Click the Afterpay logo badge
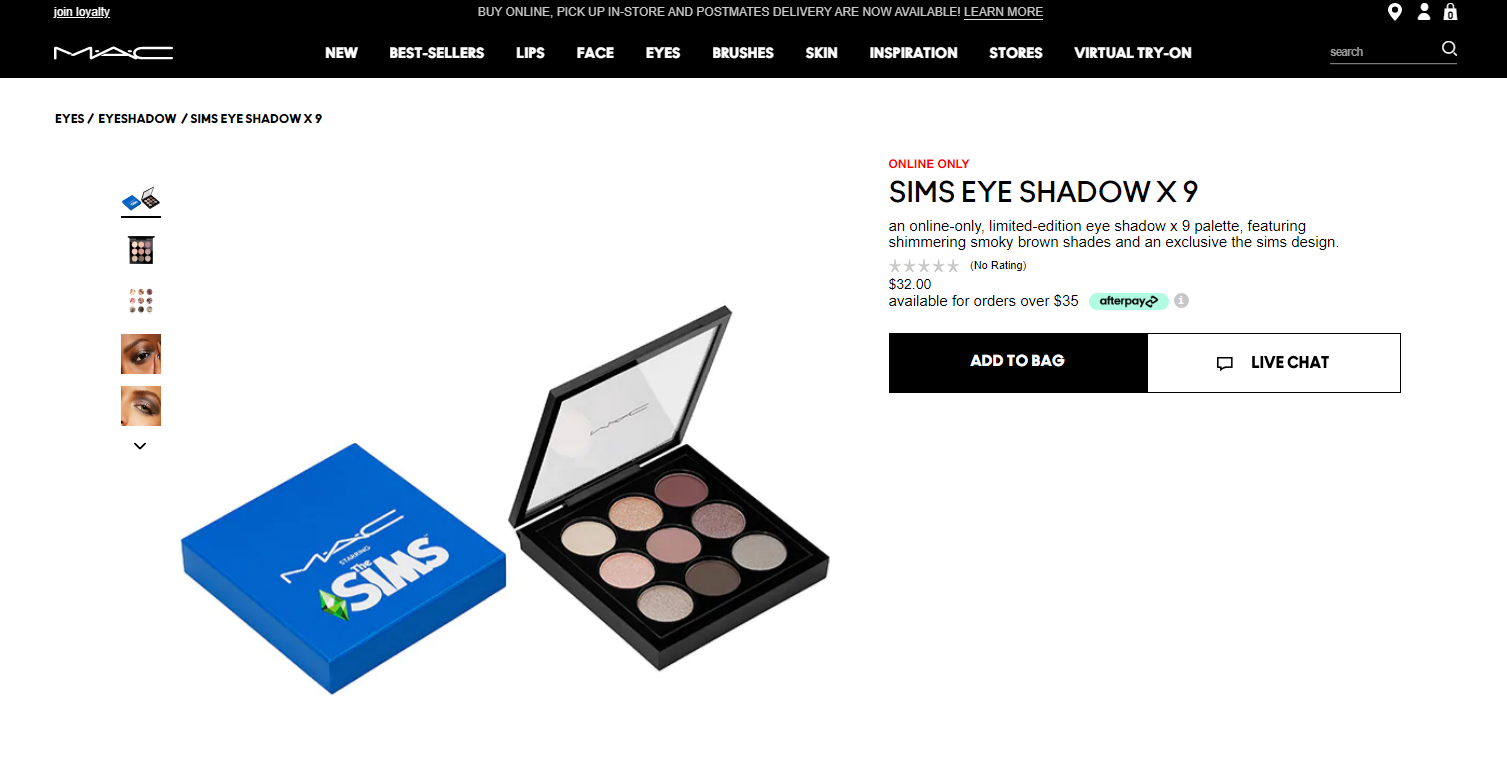This screenshot has width=1507, height=763. pos(1129,301)
